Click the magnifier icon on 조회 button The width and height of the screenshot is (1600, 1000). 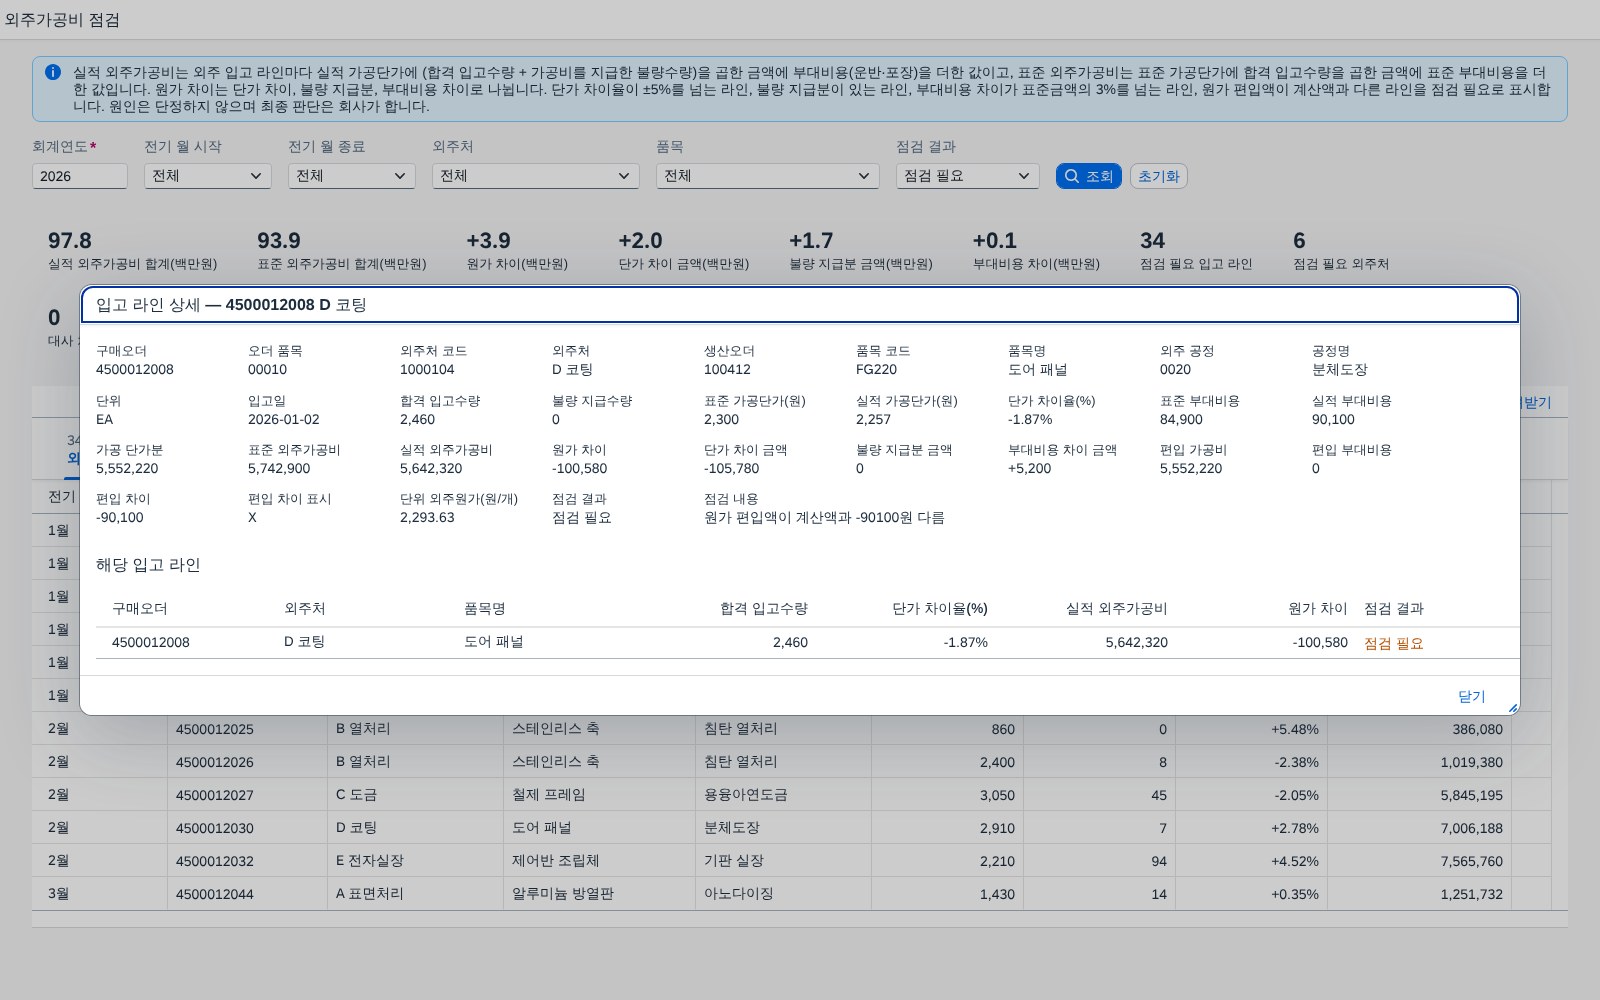coord(1072,176)
